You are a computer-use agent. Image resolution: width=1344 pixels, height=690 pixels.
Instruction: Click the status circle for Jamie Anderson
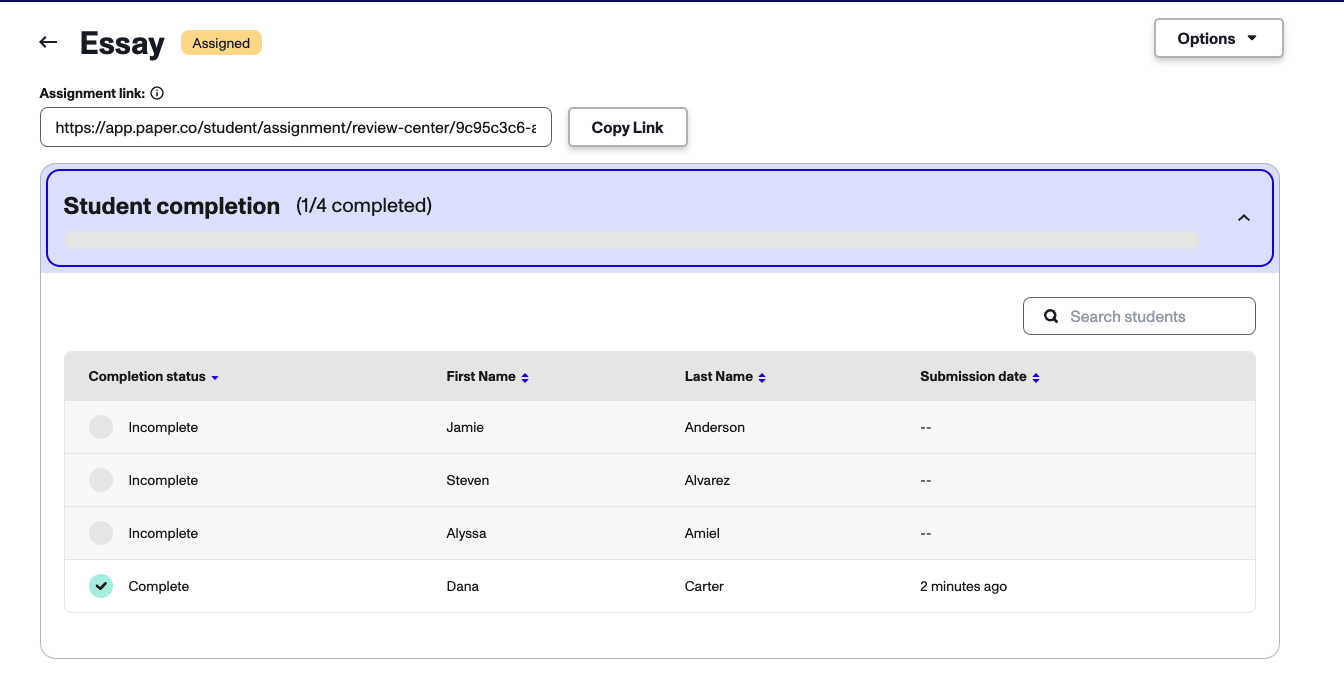[x=101, y=427]
